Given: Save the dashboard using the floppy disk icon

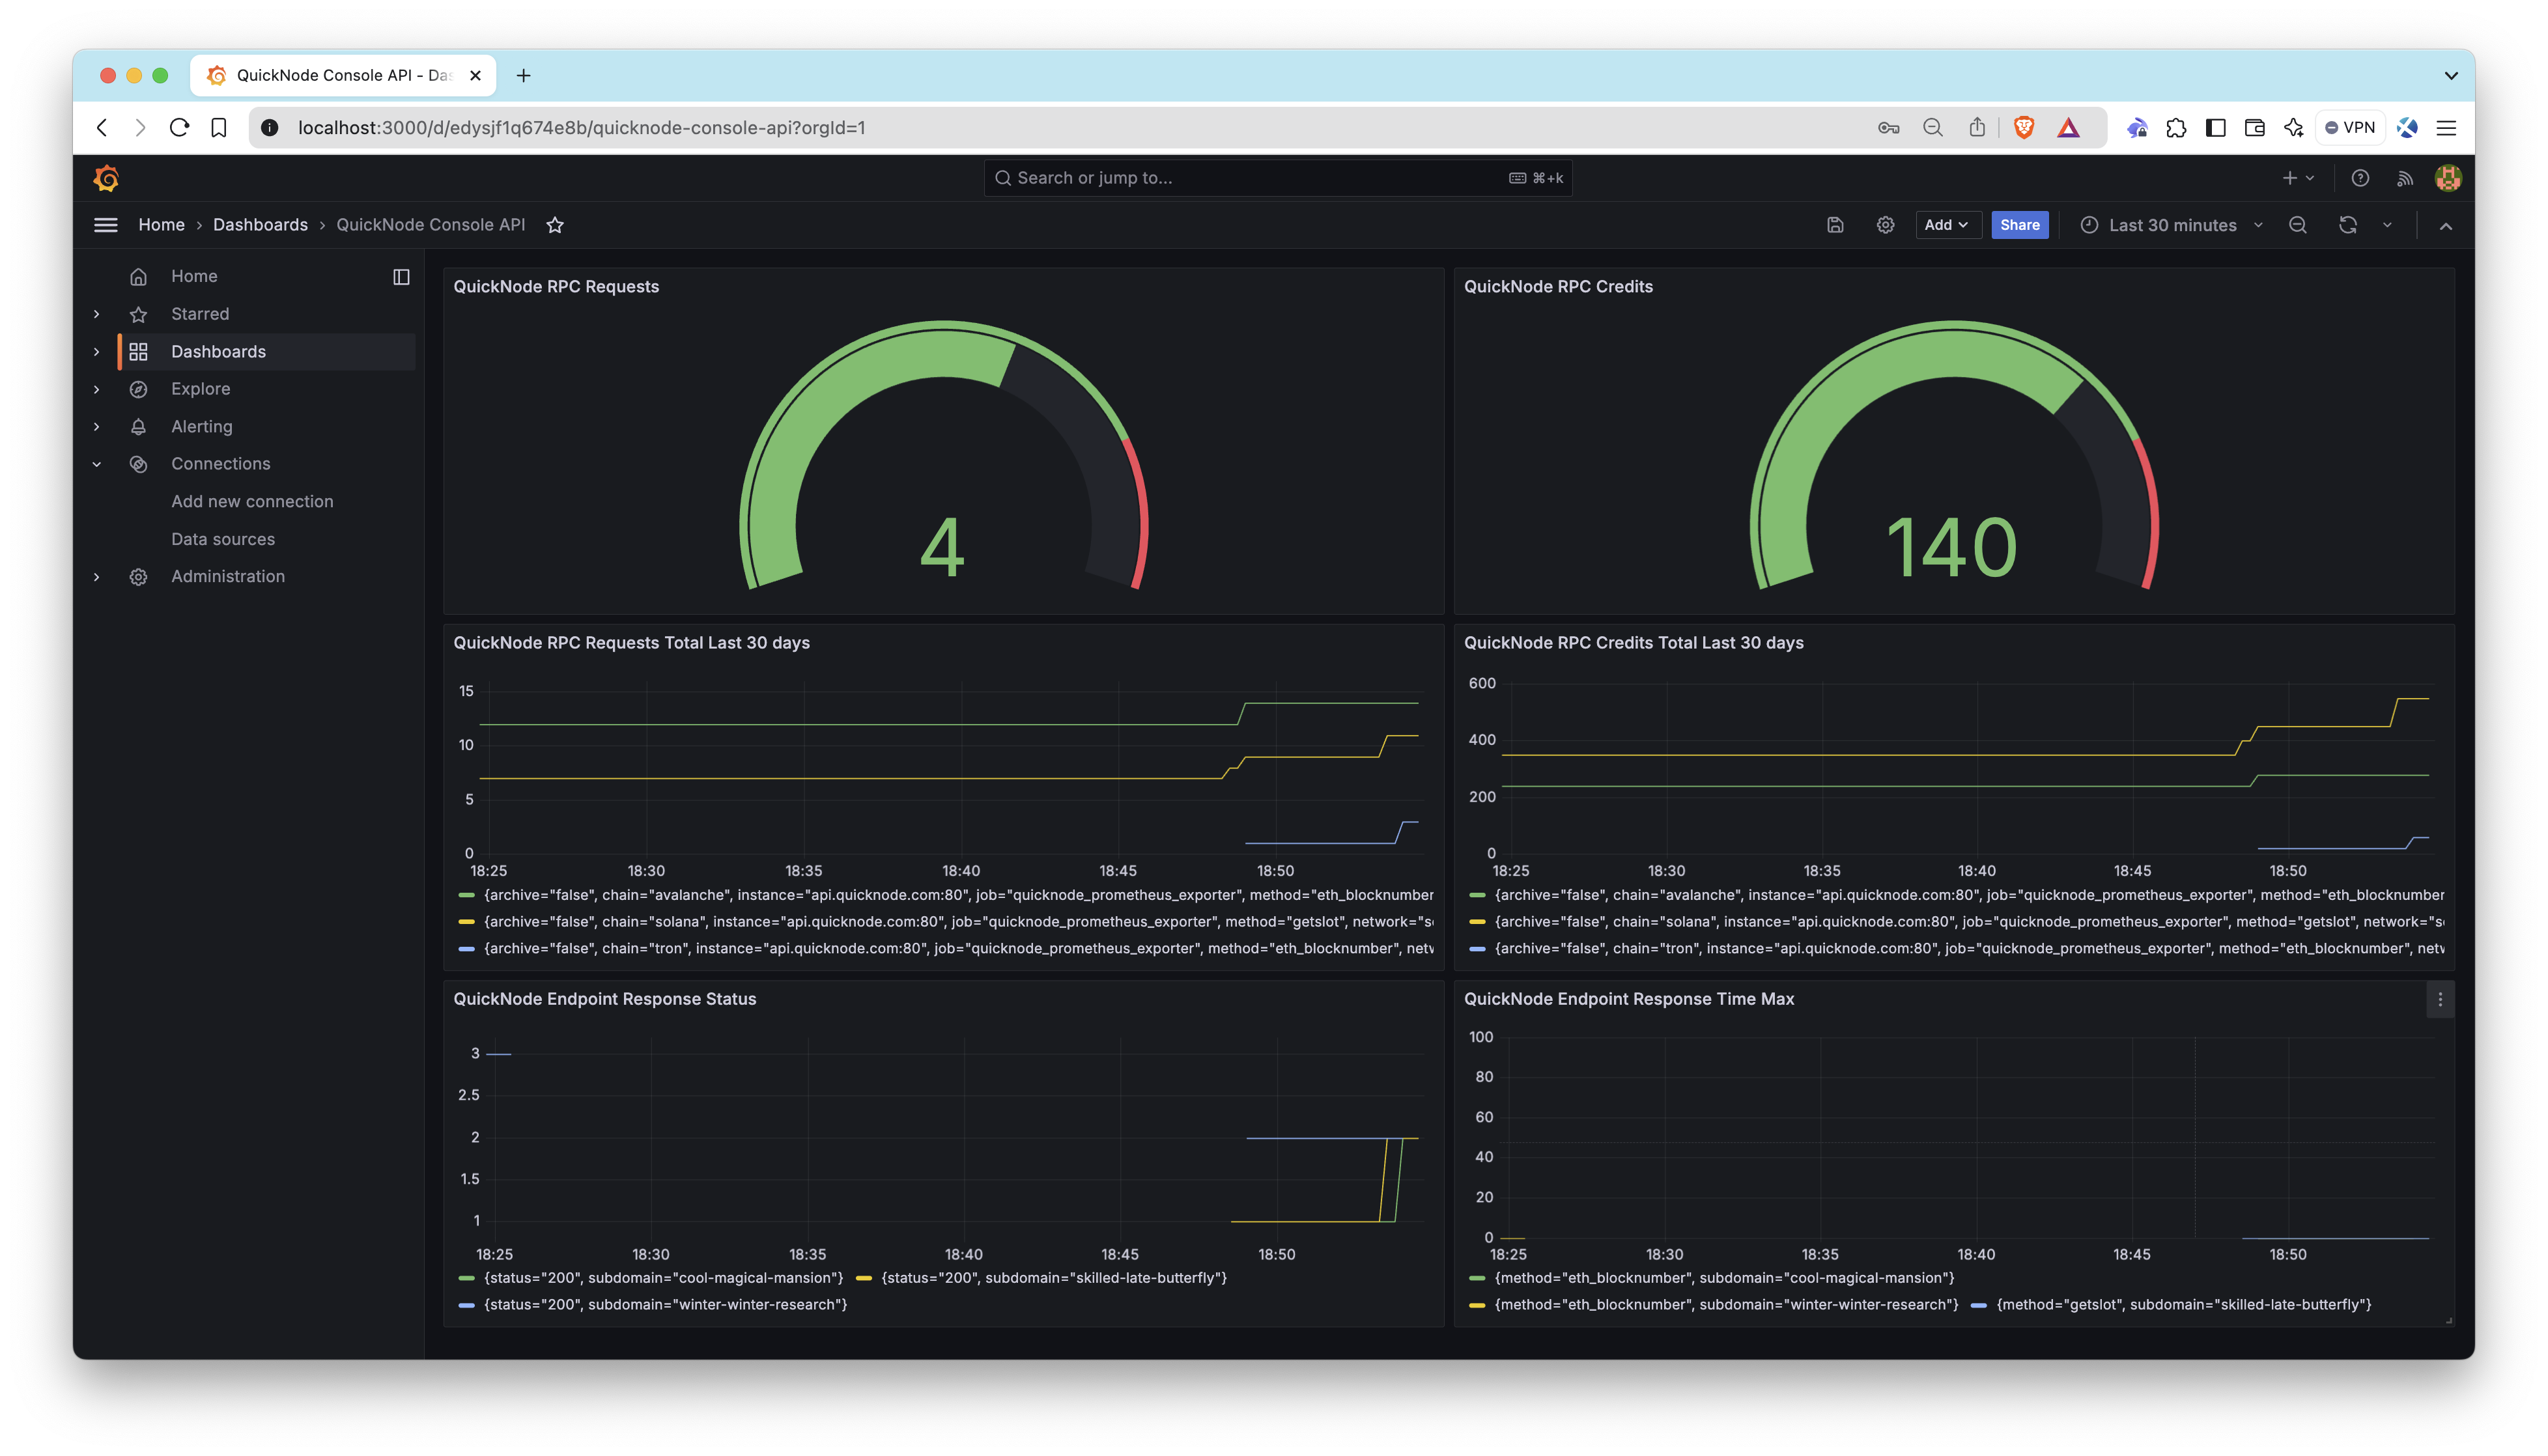Looking at the screenshot, I should tap(1835, 224).
